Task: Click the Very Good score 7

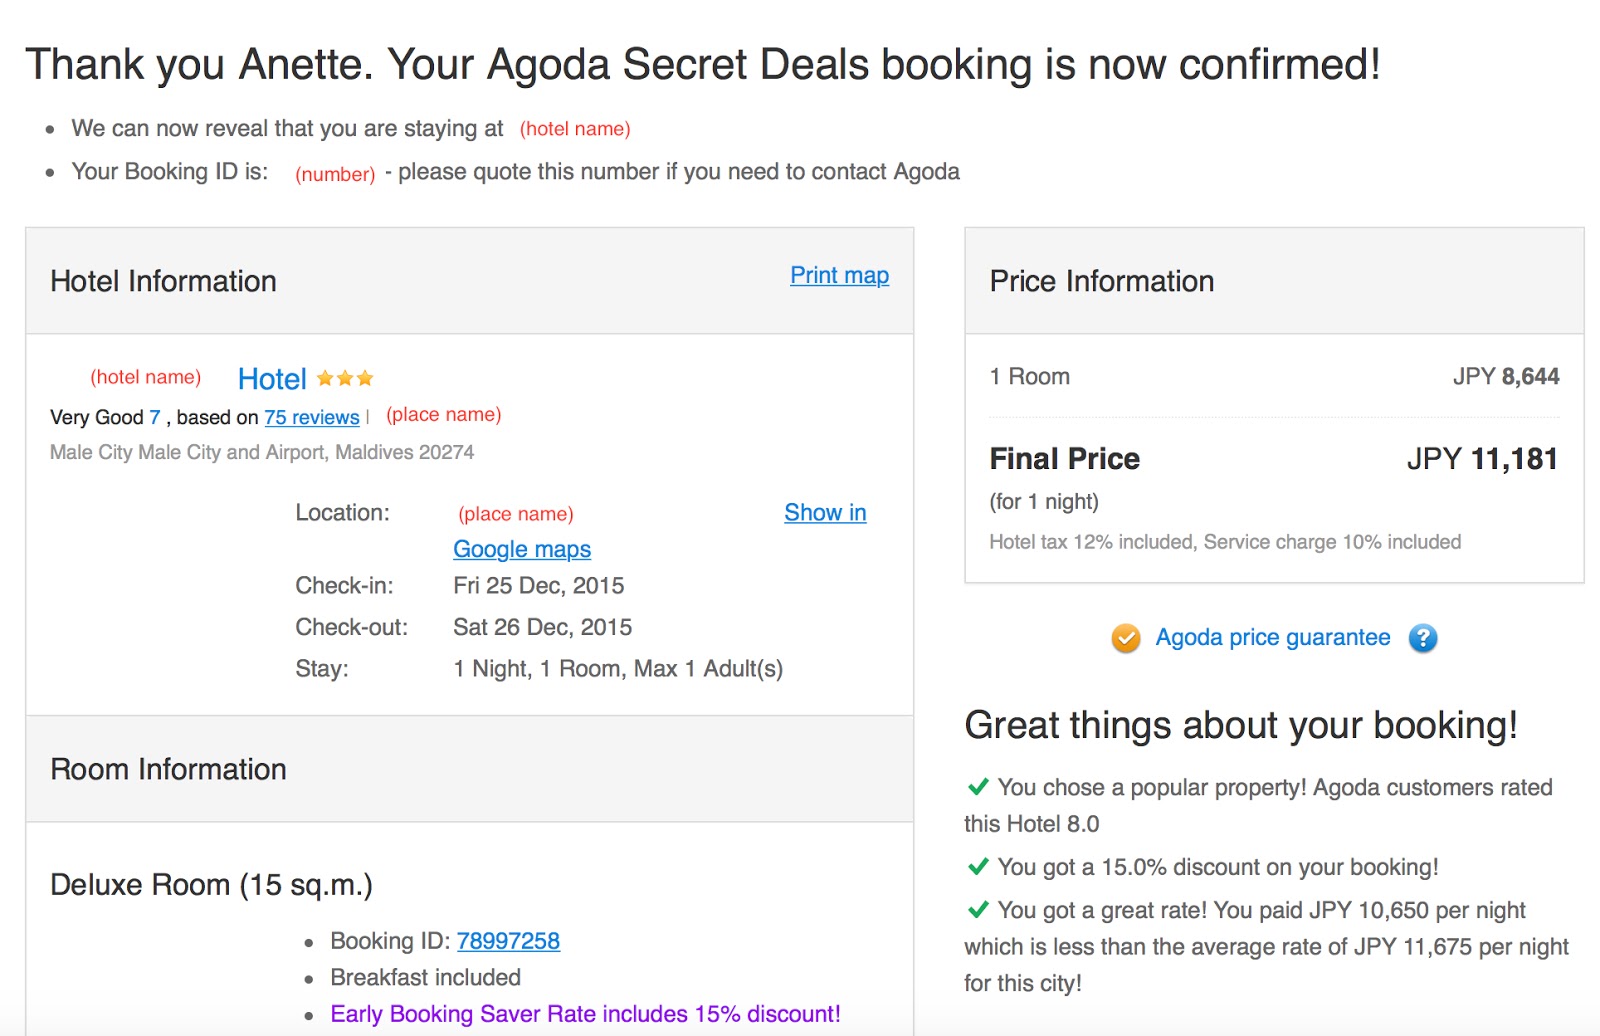Action: pos(155,417)
